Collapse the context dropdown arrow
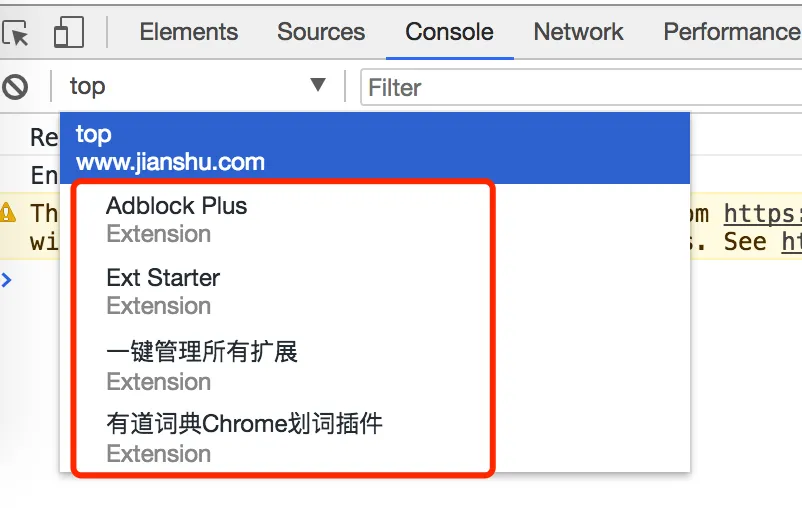The image size is (802, 508). (x=318, y=84)
